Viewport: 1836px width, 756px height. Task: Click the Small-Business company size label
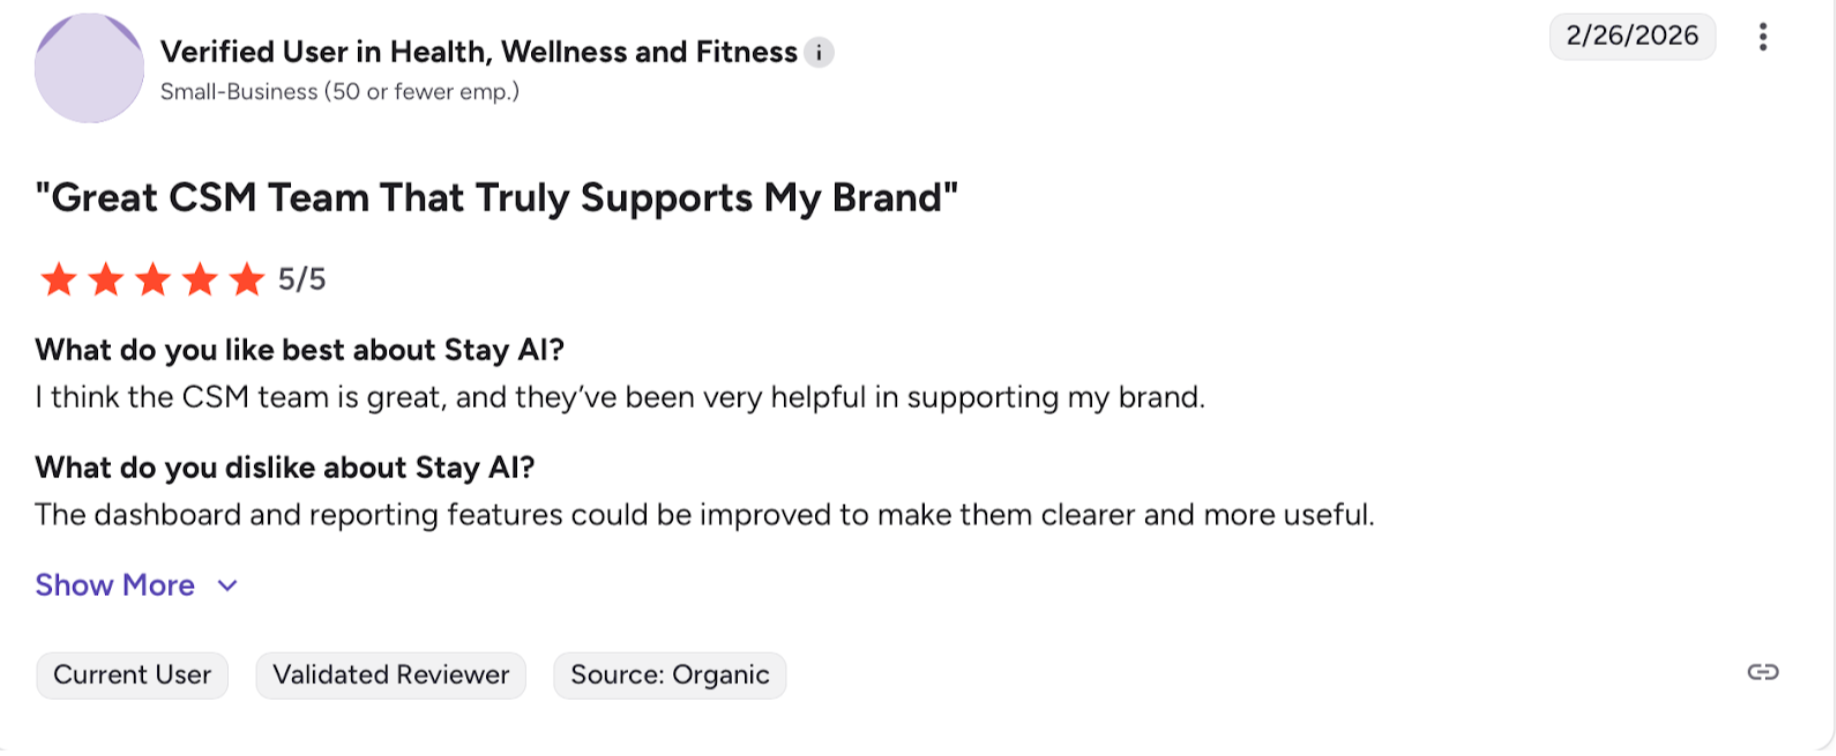[x=340, y=92]
